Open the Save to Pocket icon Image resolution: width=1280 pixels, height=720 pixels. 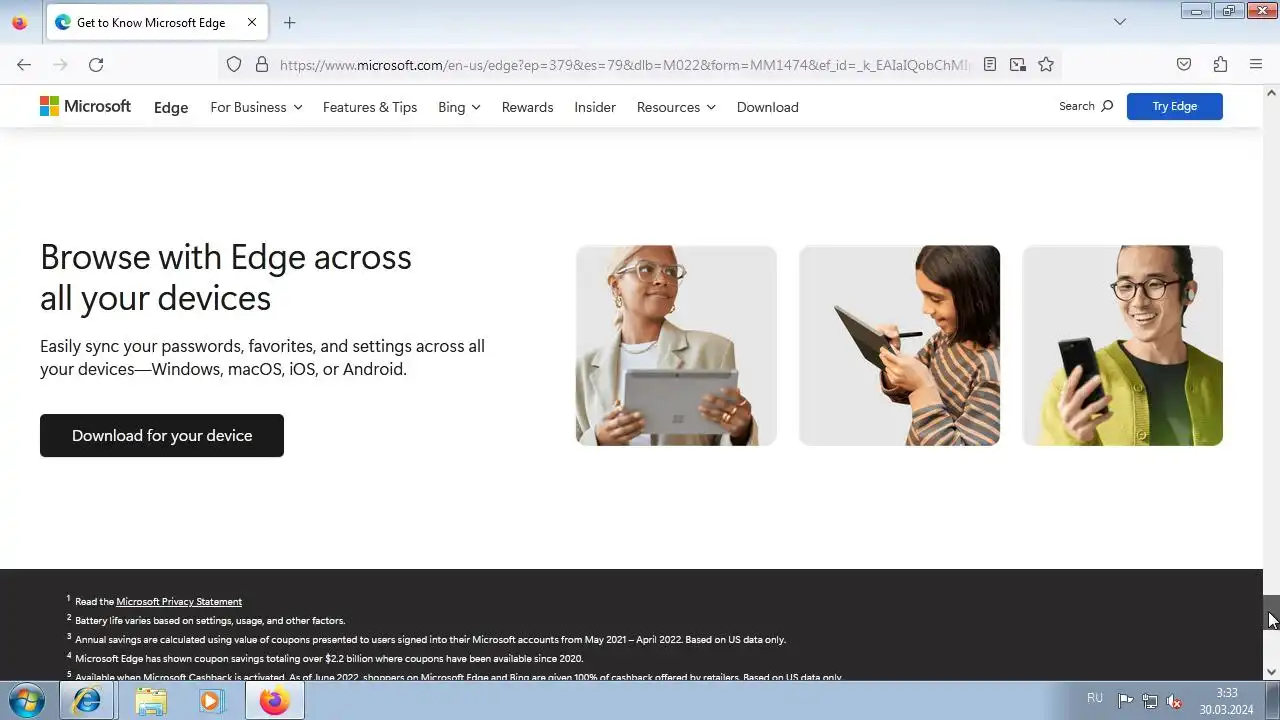[1184, 64]
